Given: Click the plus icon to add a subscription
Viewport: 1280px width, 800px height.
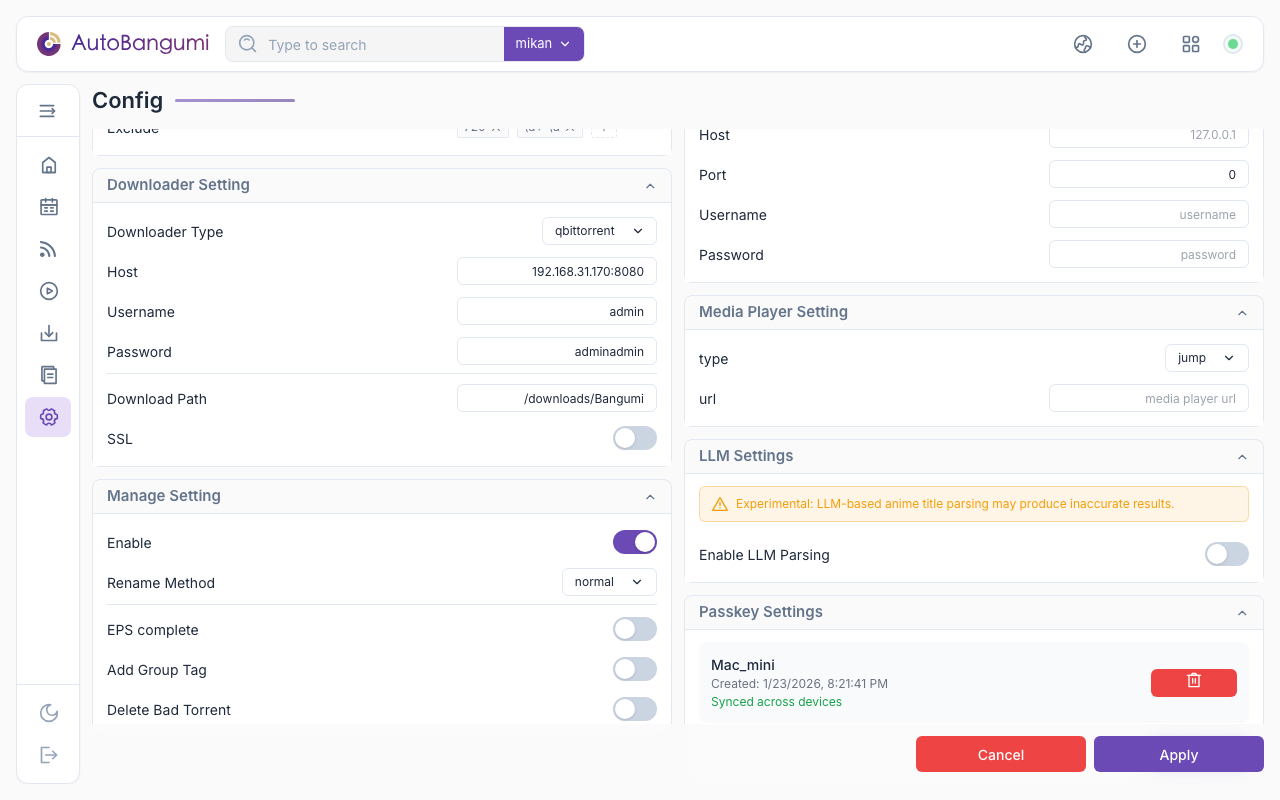Looking at the screenshot, I should coord(1137,44).
